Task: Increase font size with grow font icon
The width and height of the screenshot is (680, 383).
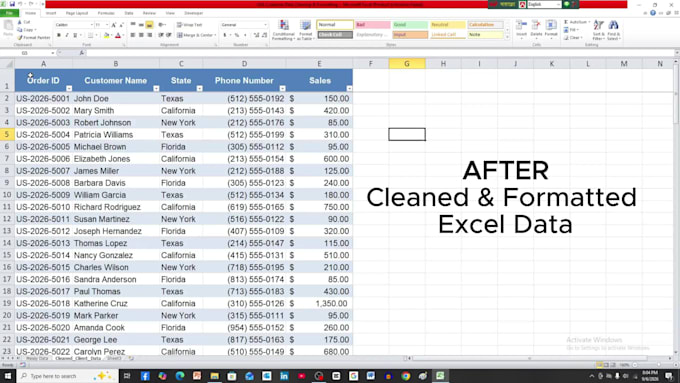Action: (x=114, y=25)
